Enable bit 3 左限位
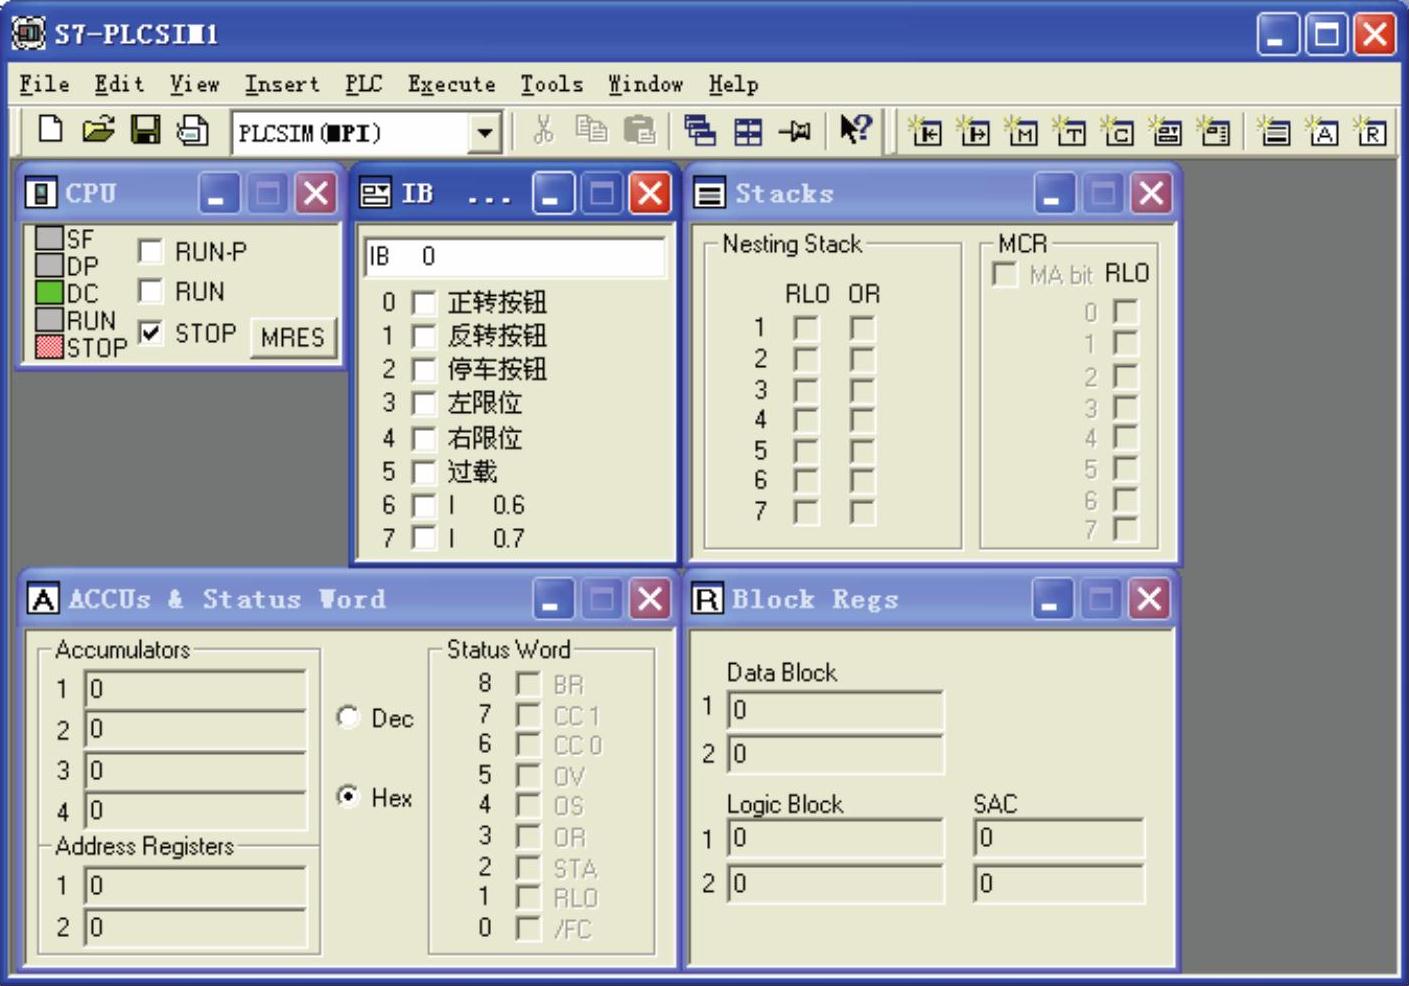This screenshot has width=1409, height=986. [x=424, y=403]
